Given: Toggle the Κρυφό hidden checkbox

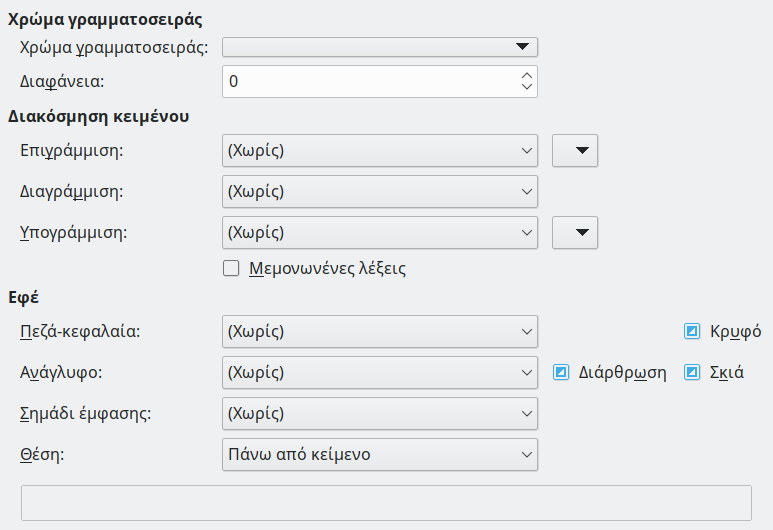Looking at the screenshot, I should (x=691, y=331).
